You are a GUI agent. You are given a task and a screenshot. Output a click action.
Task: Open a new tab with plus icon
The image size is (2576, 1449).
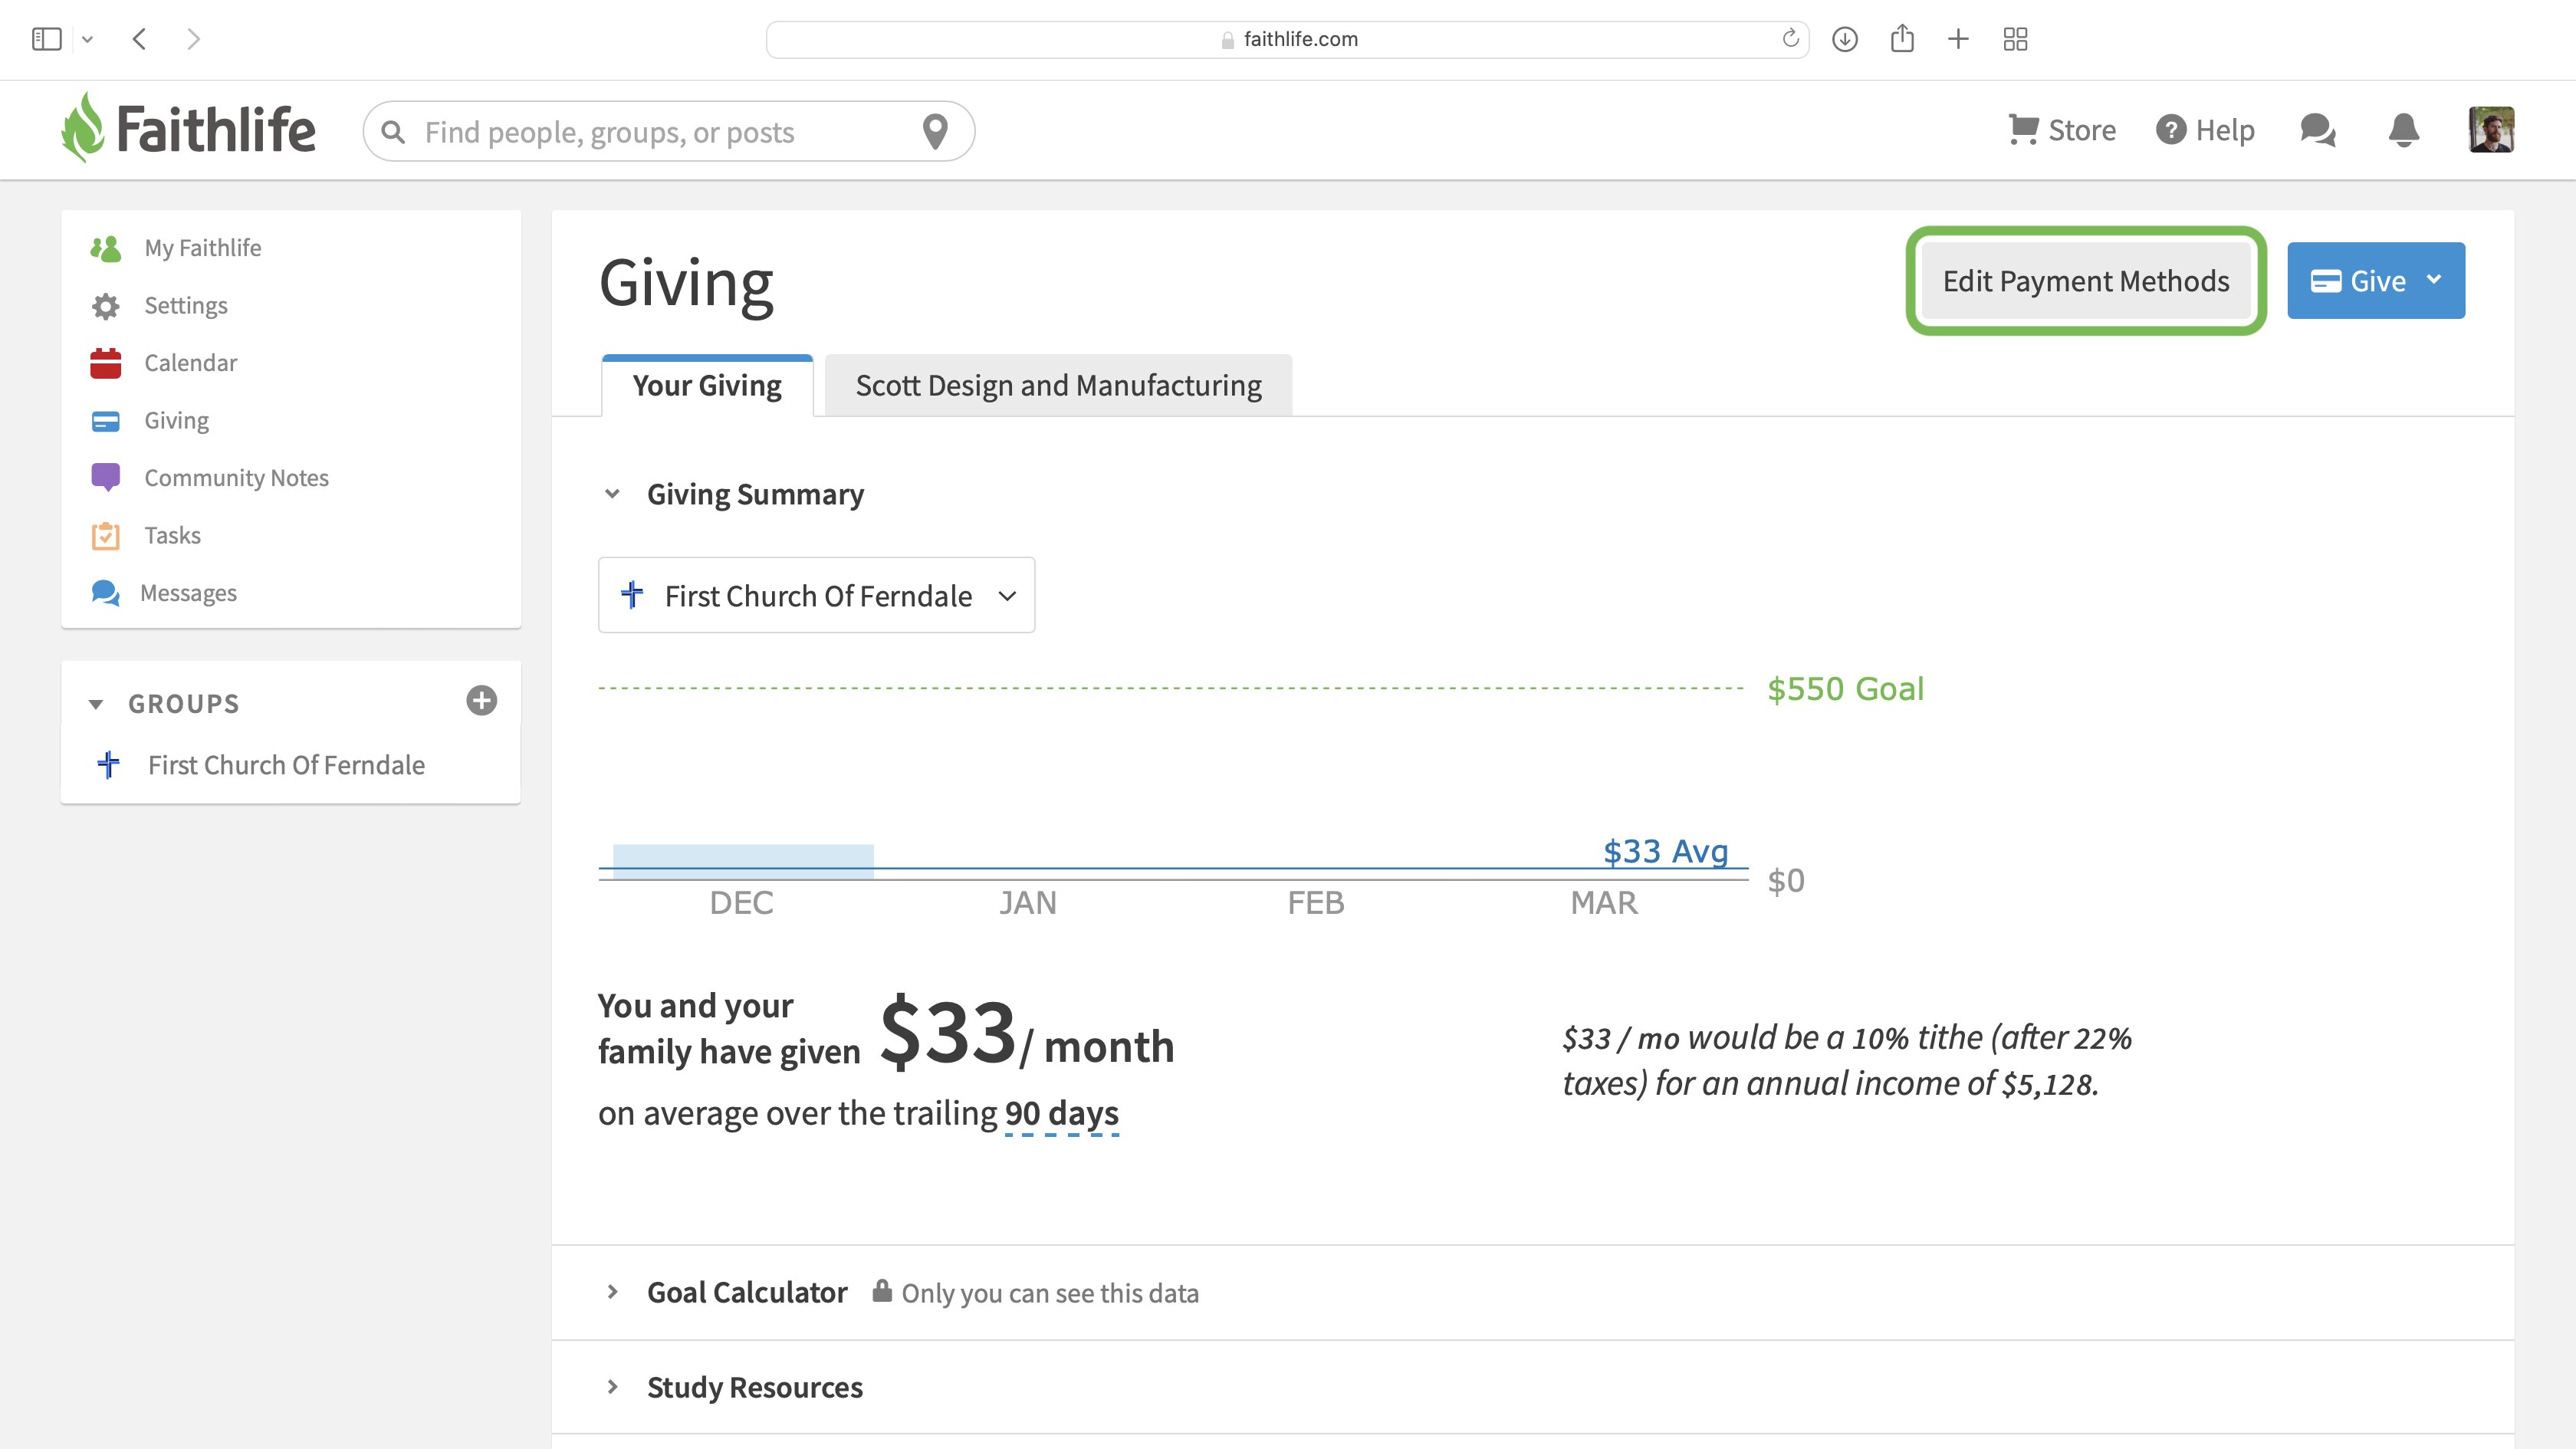(x=1958, y=39)
